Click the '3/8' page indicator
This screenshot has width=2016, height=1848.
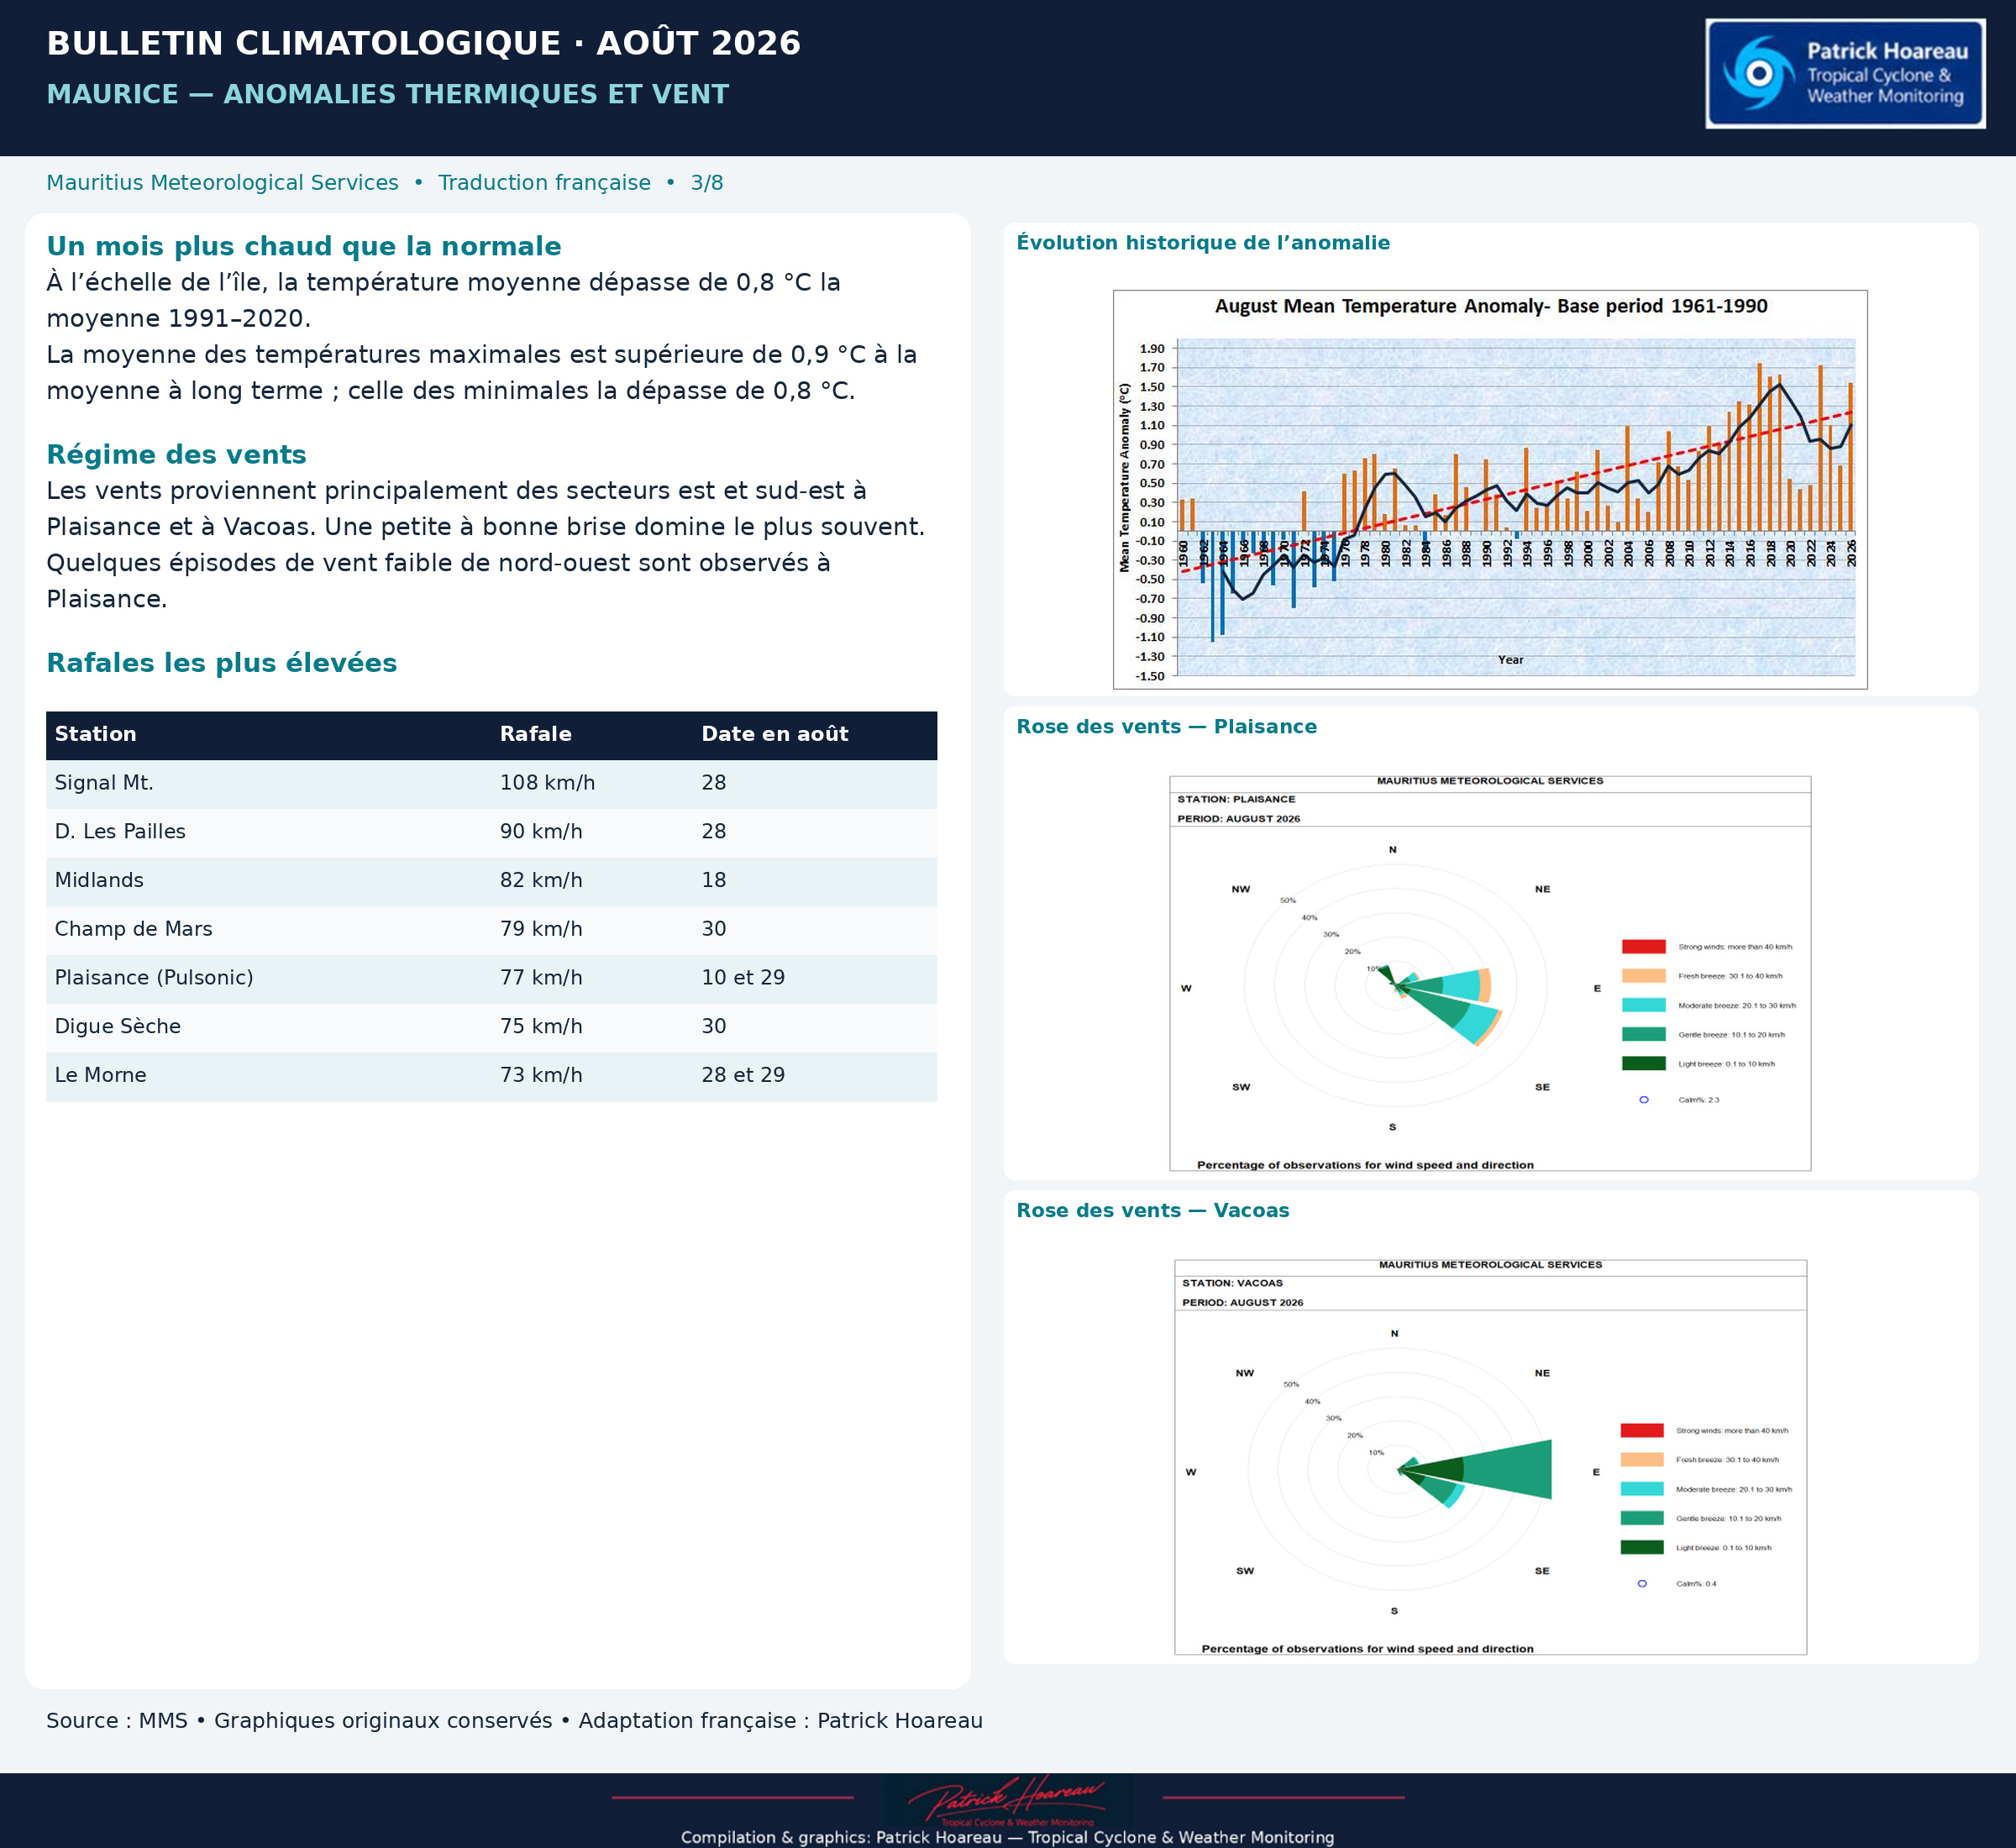[x=707, y=183]
